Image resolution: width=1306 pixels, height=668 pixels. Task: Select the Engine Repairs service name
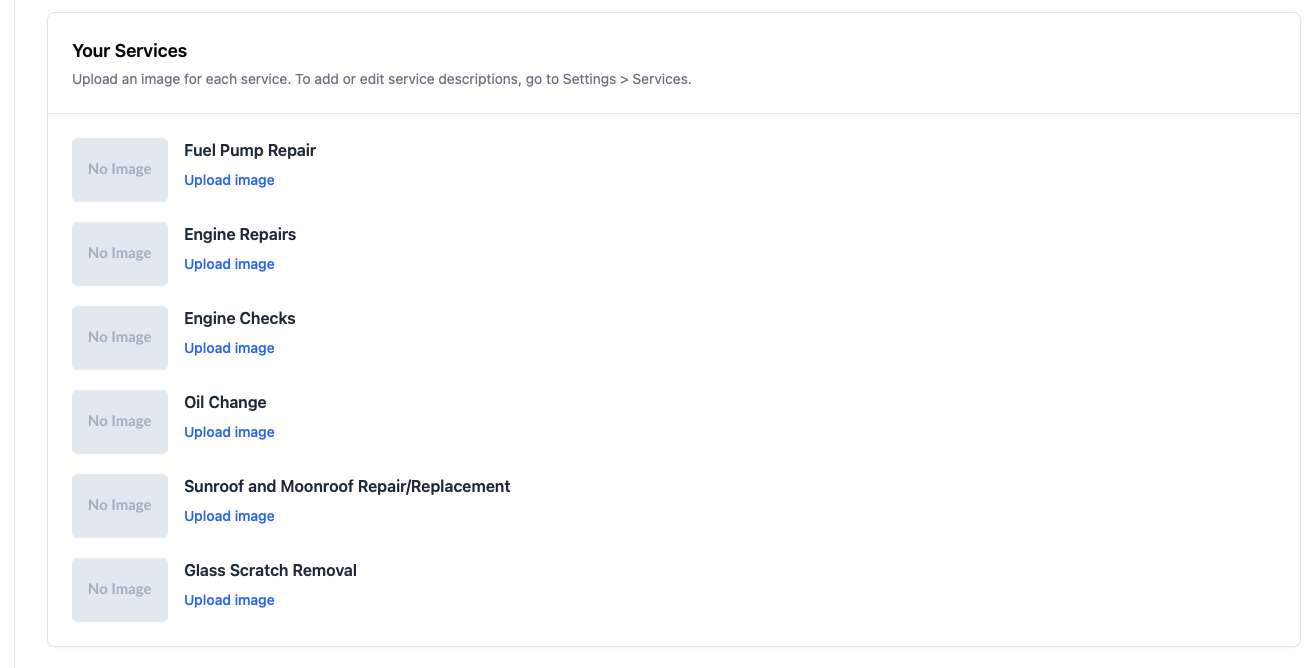tap(240, 235)
